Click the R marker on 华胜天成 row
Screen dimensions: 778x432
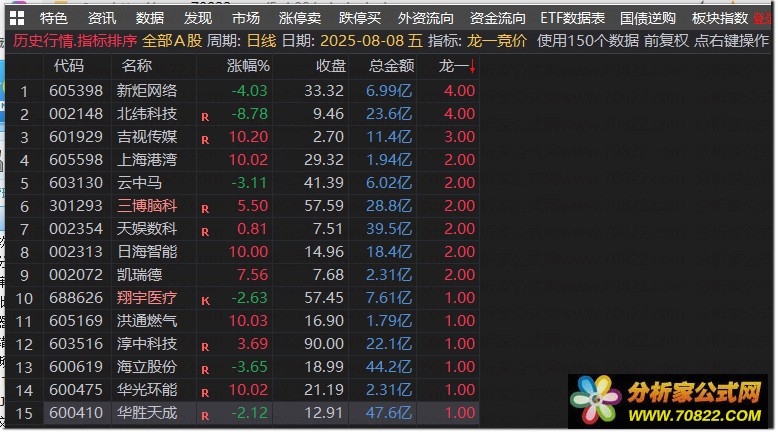click(x=205, y=416)
